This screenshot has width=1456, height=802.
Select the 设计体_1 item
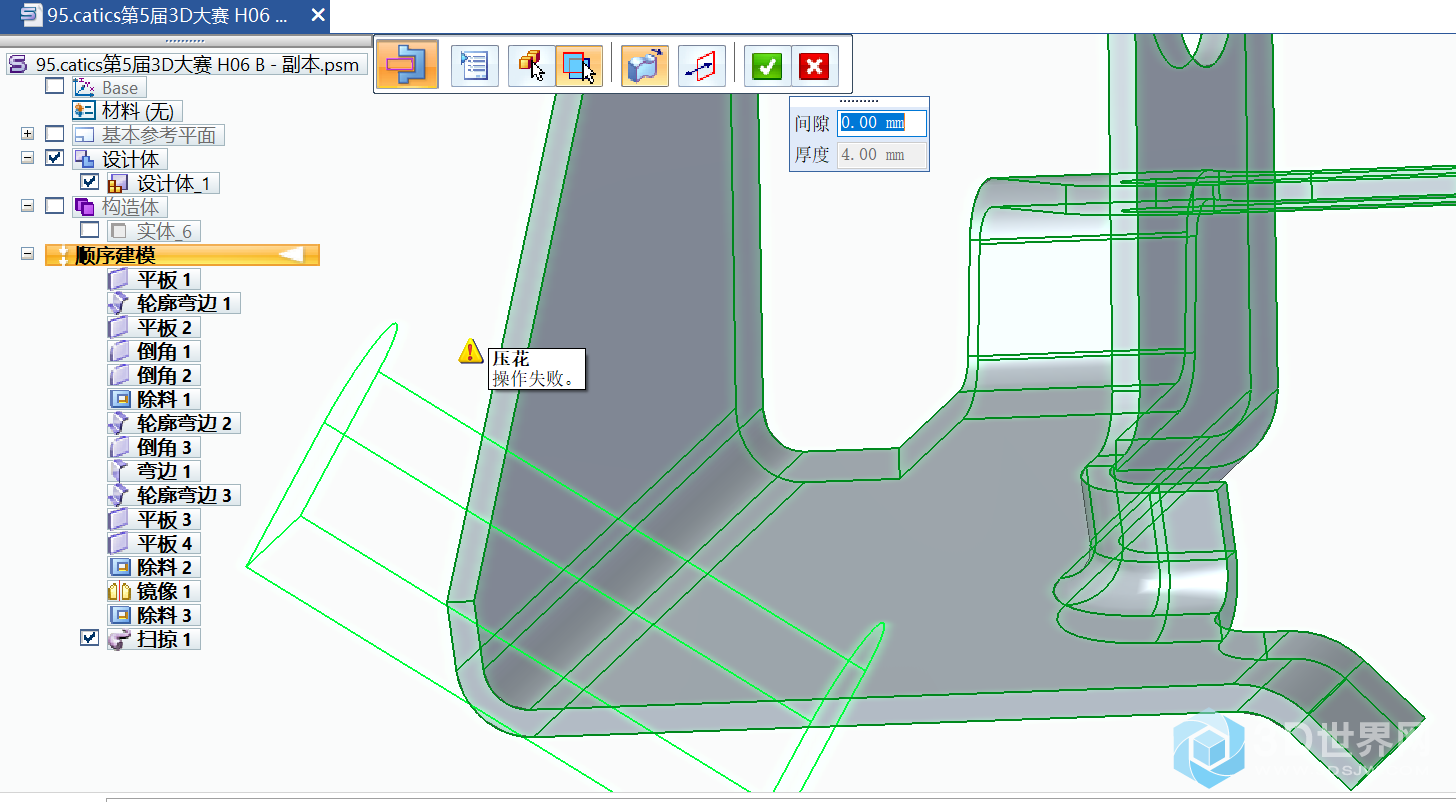[163, 183]
